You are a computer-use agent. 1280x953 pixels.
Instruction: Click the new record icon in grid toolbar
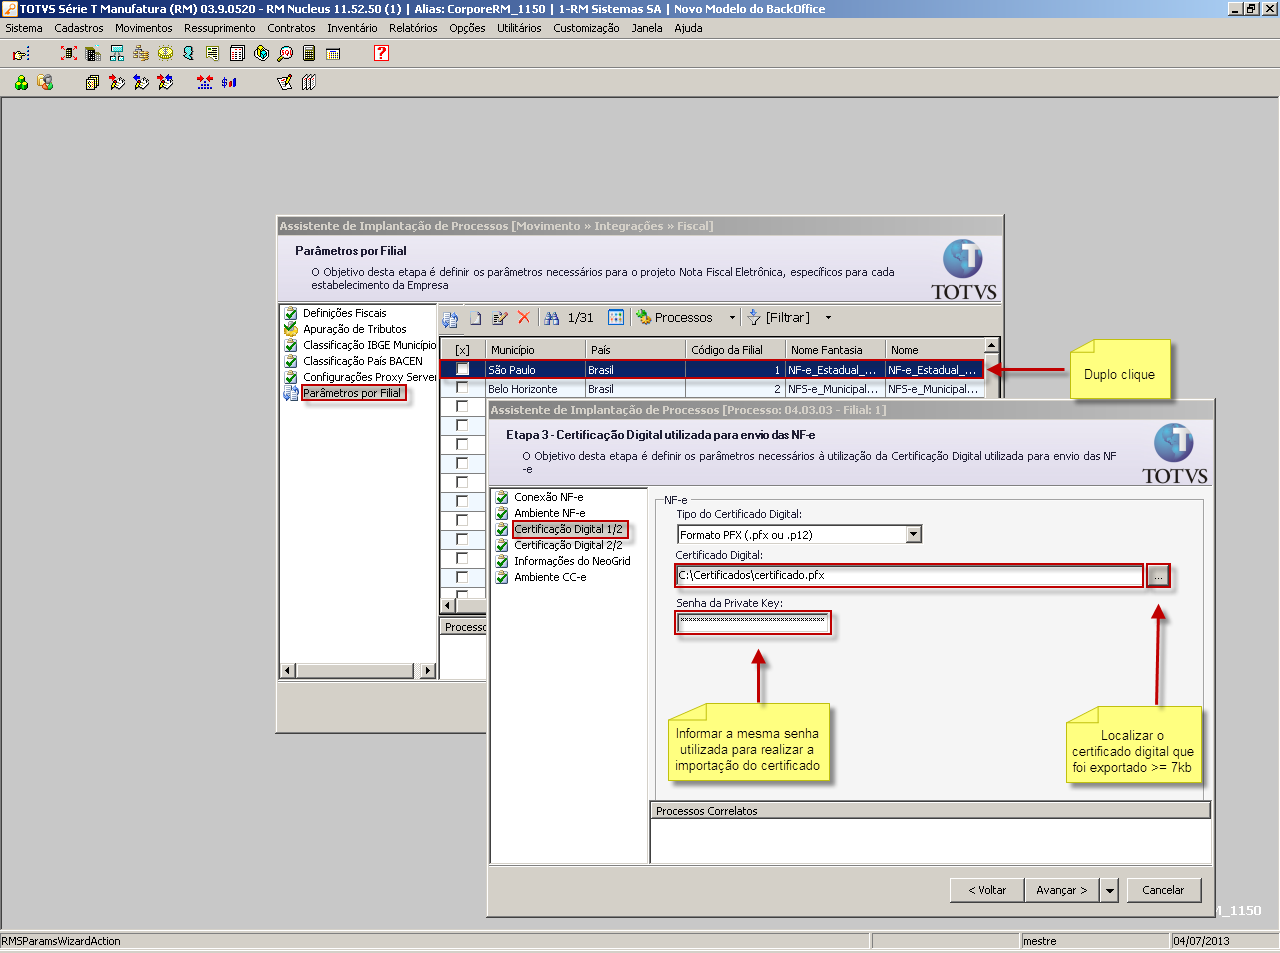pos(475,318)
